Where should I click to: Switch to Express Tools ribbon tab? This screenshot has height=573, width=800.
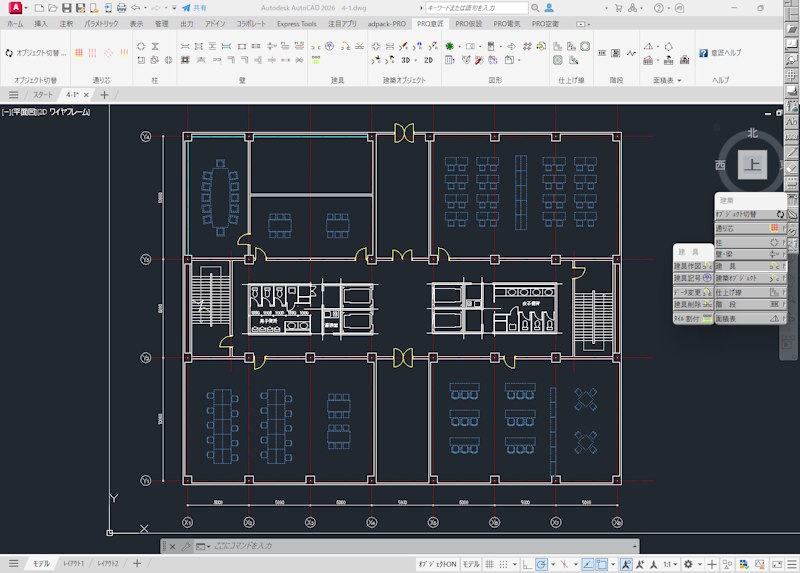pos(296,24)
